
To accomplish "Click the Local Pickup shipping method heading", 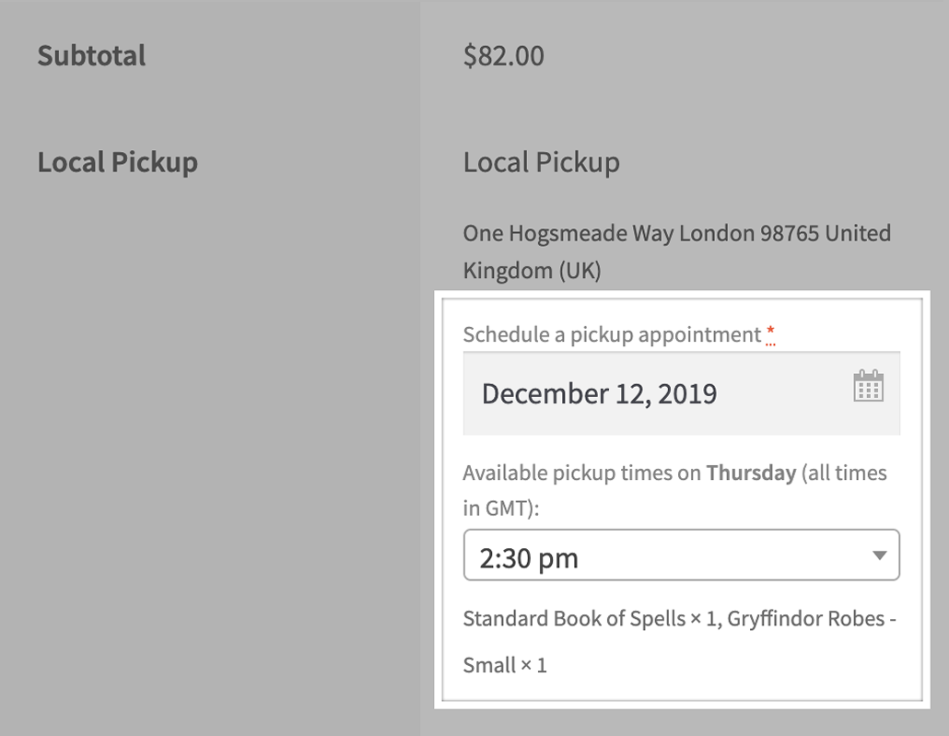I will click(x=541, y=162).
